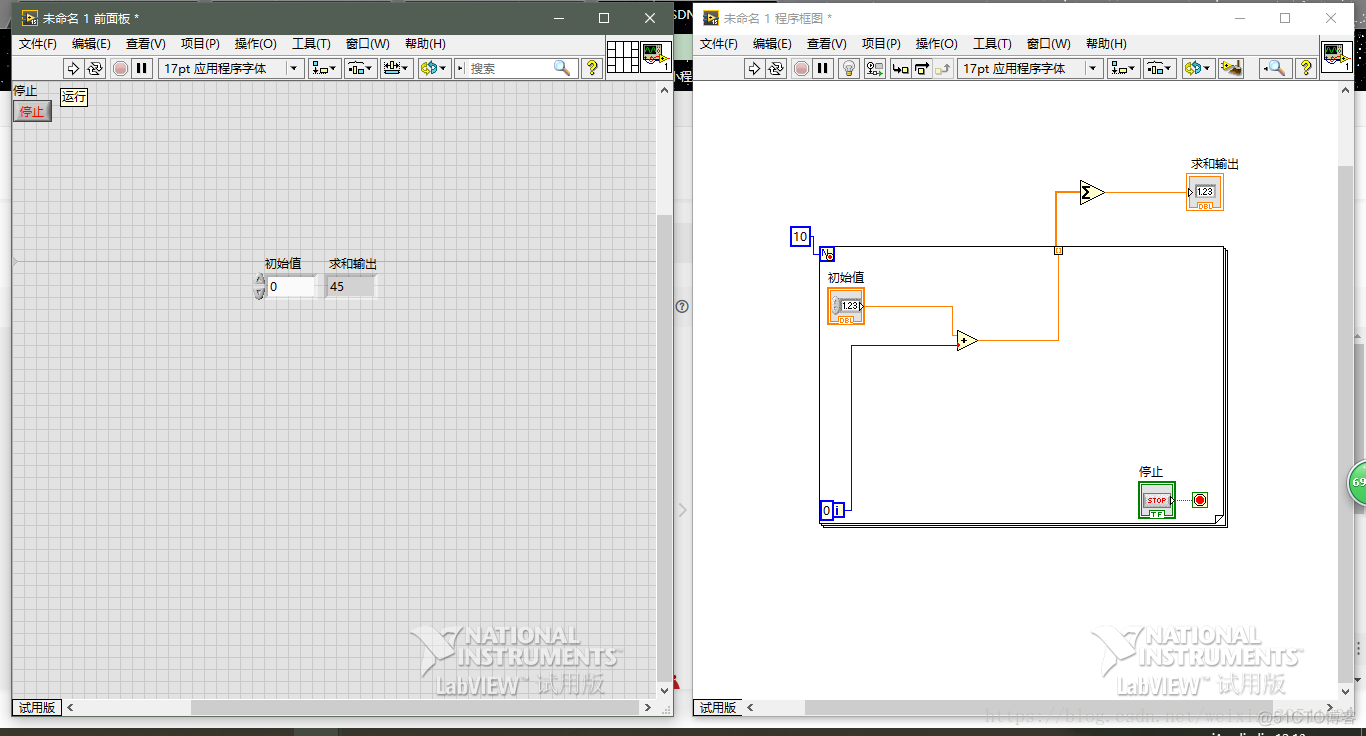
Task: Click the front panel horizontal scrollbar
Action: 359,707
